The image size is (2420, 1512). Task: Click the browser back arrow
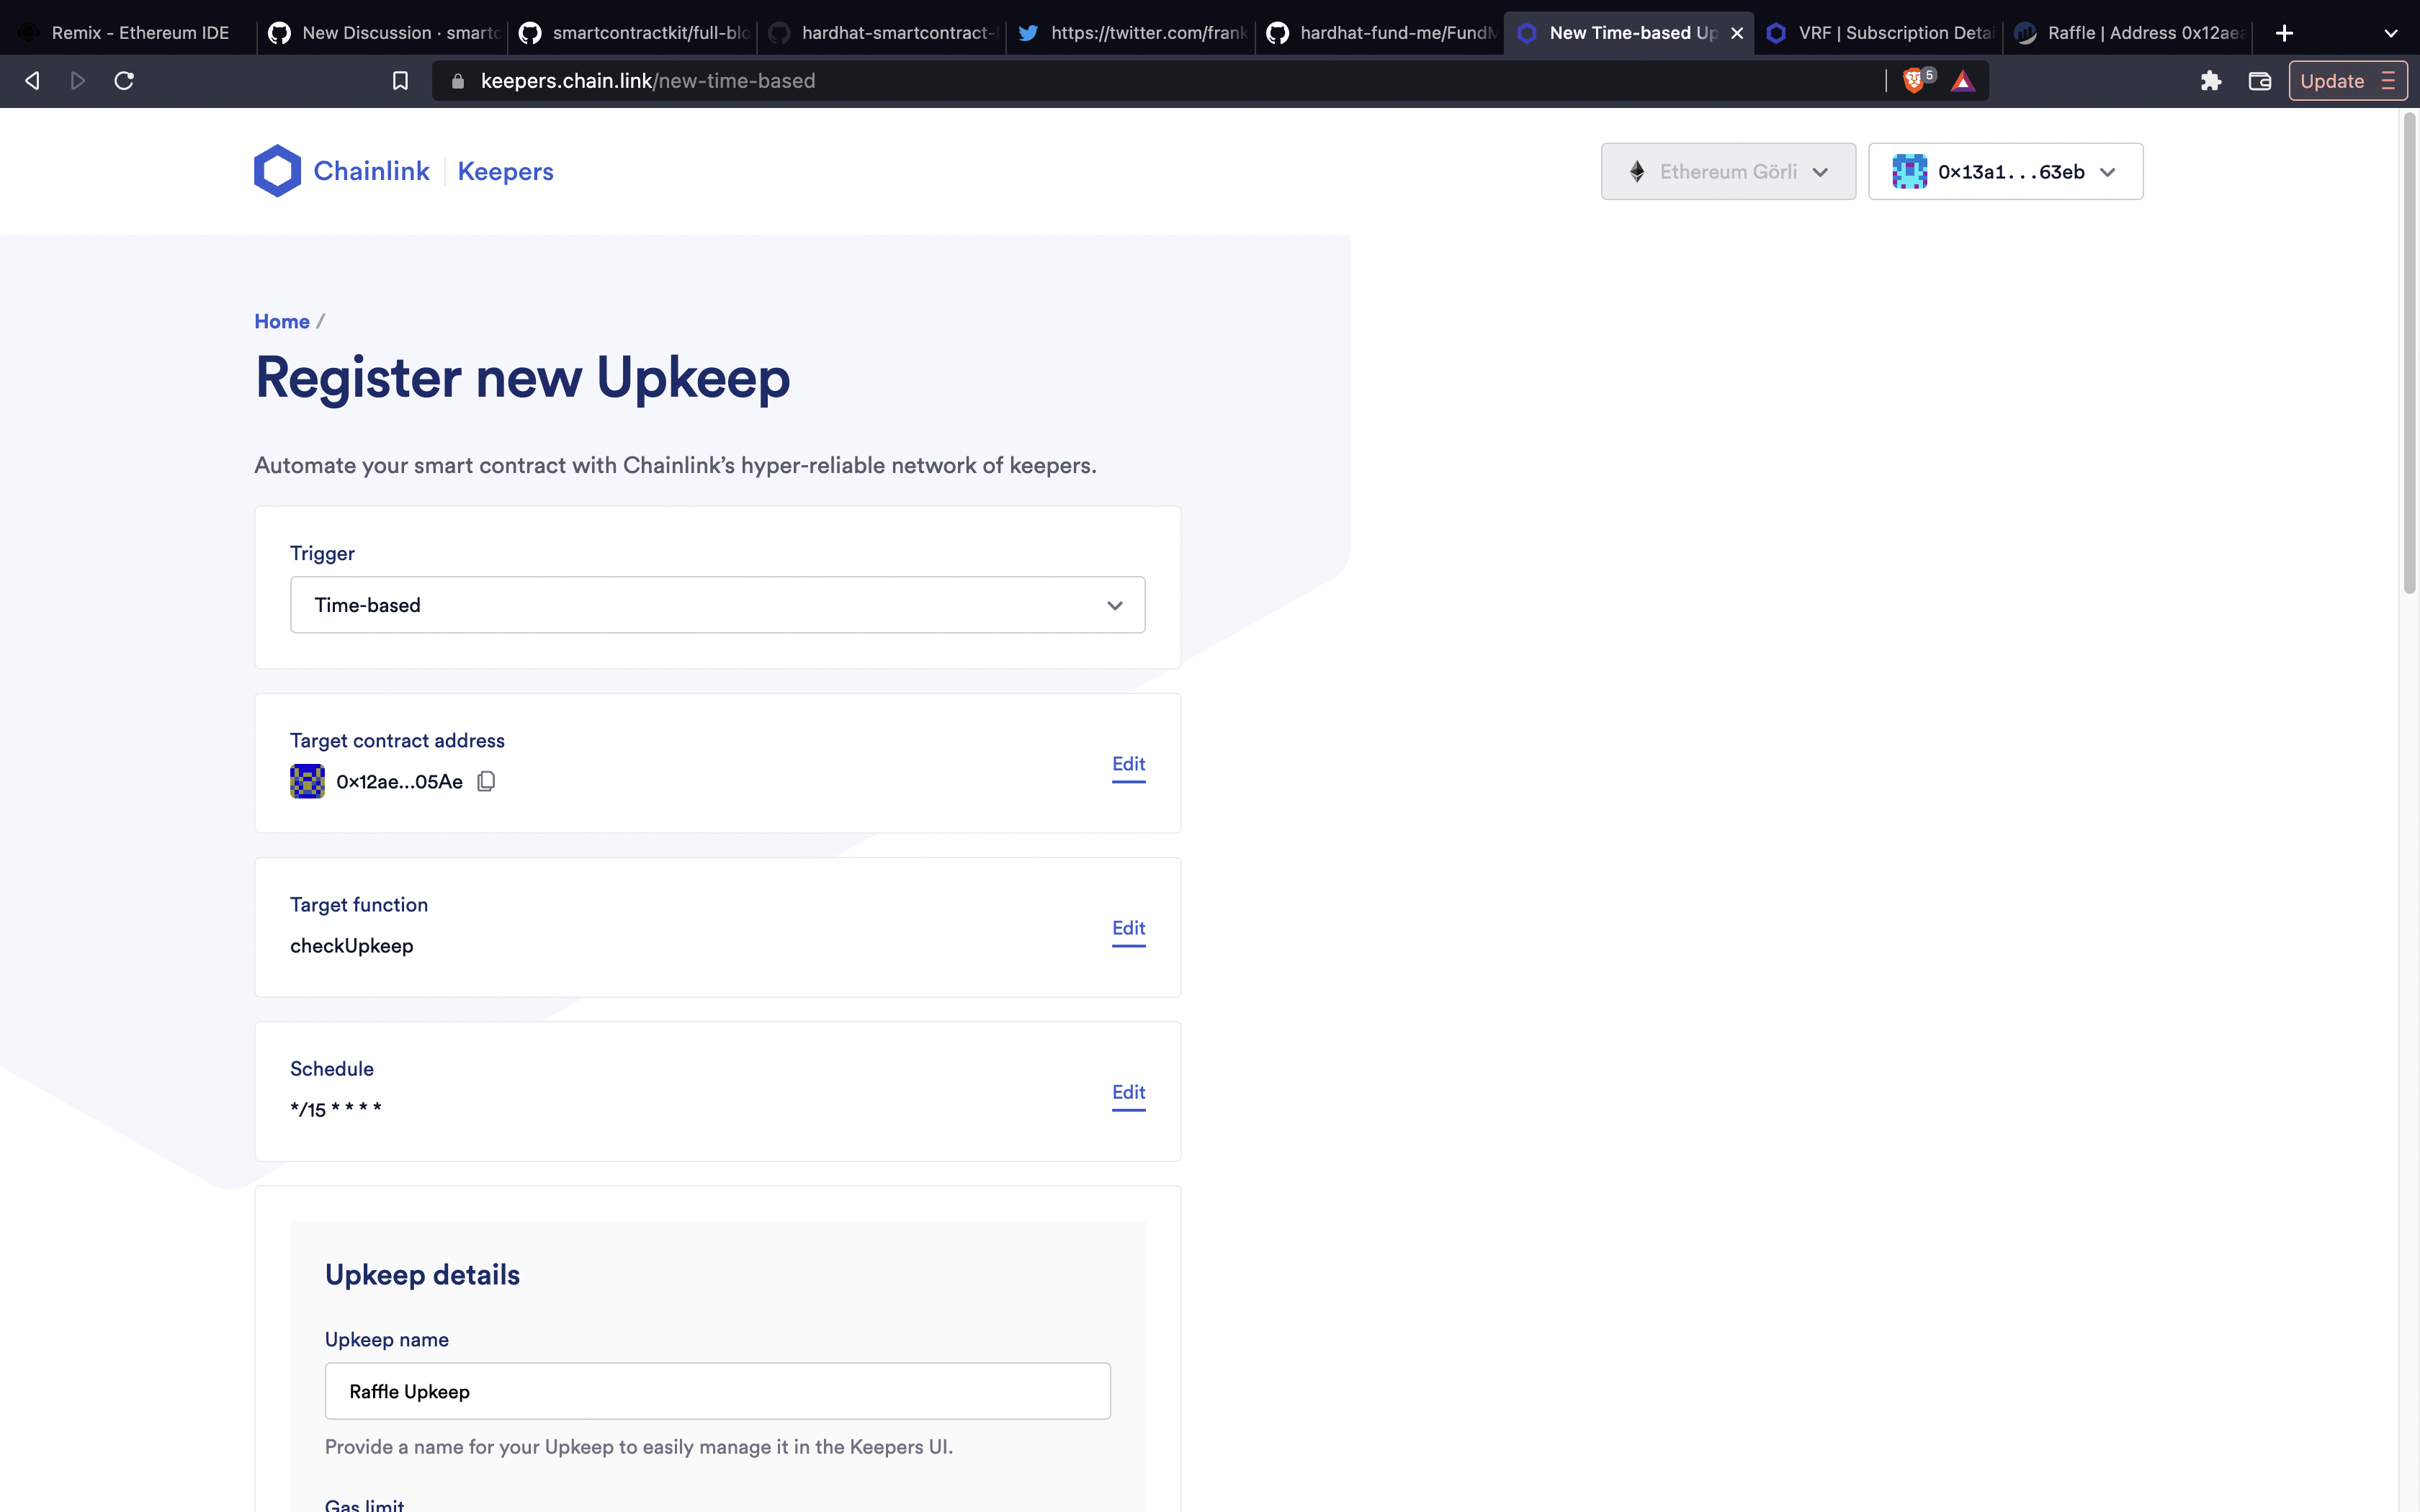(32, 81)
